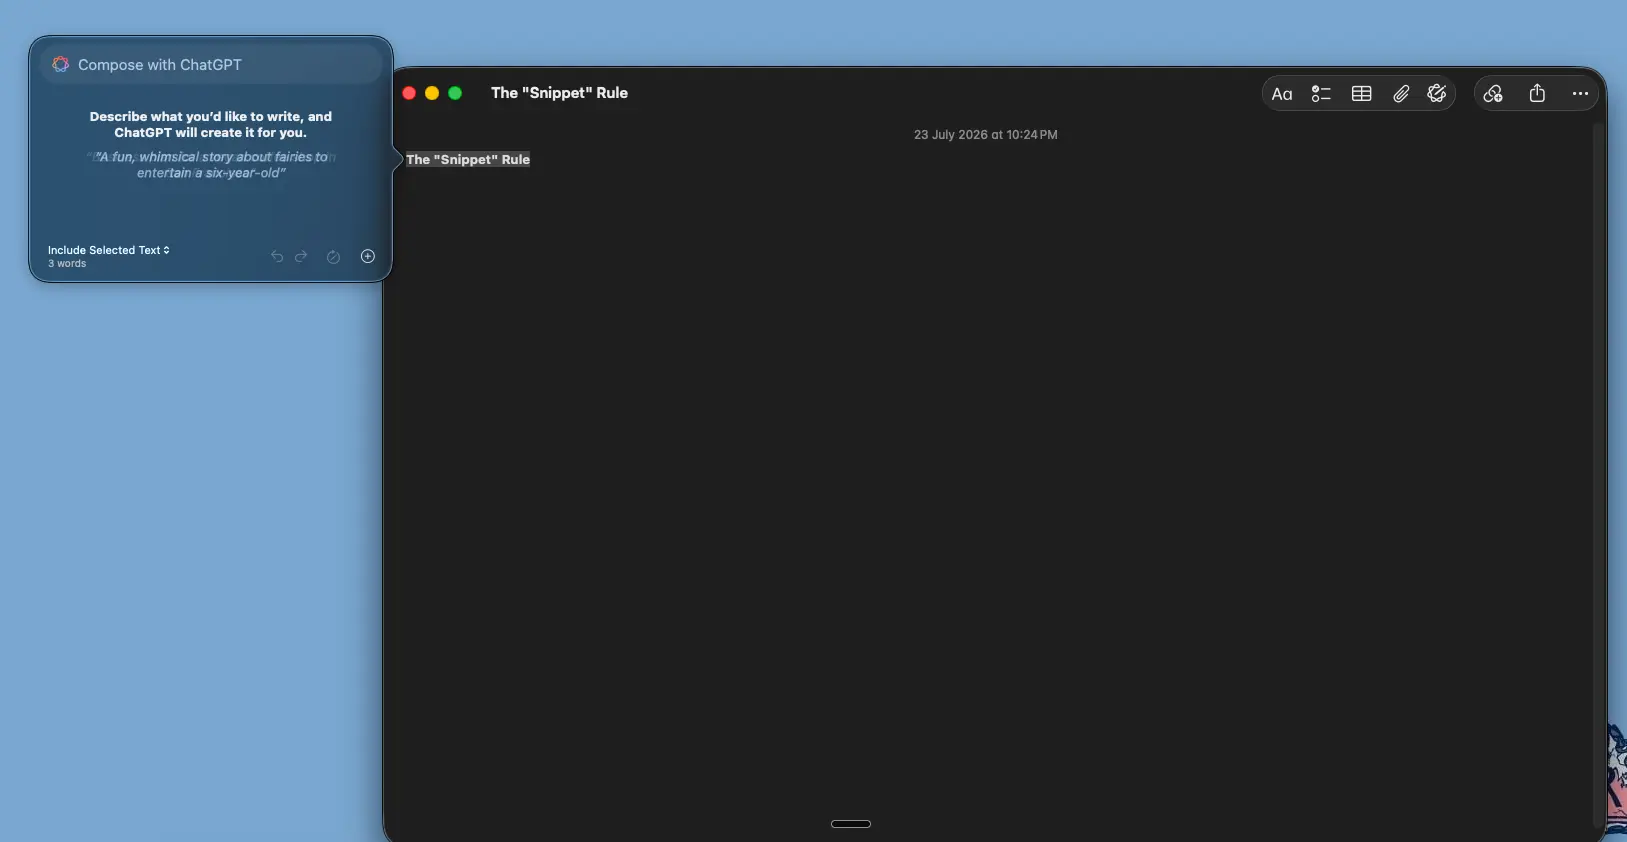Insert a checklist in the note
The width and height of the screenshot is (1627, 842).
tap(1321, 94)
